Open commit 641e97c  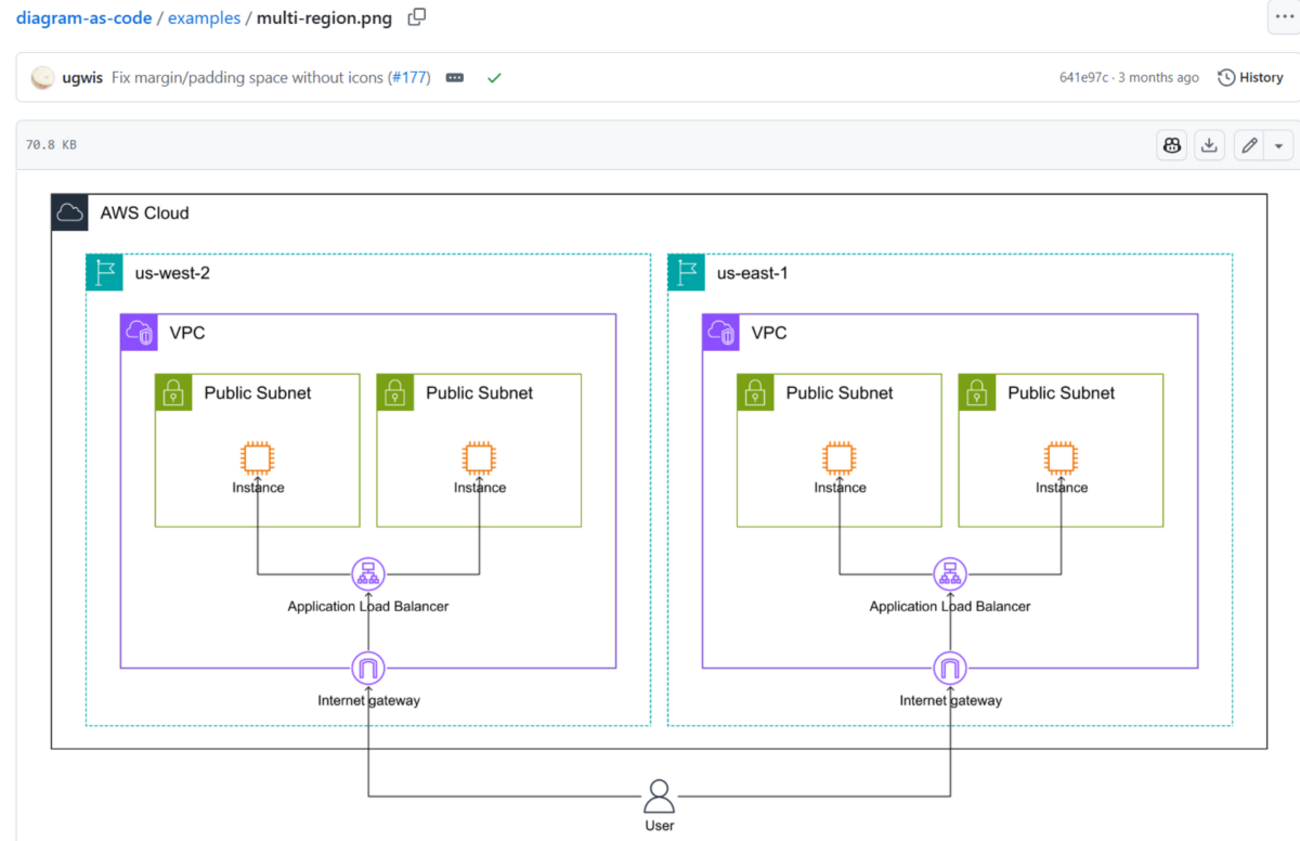1083,78
